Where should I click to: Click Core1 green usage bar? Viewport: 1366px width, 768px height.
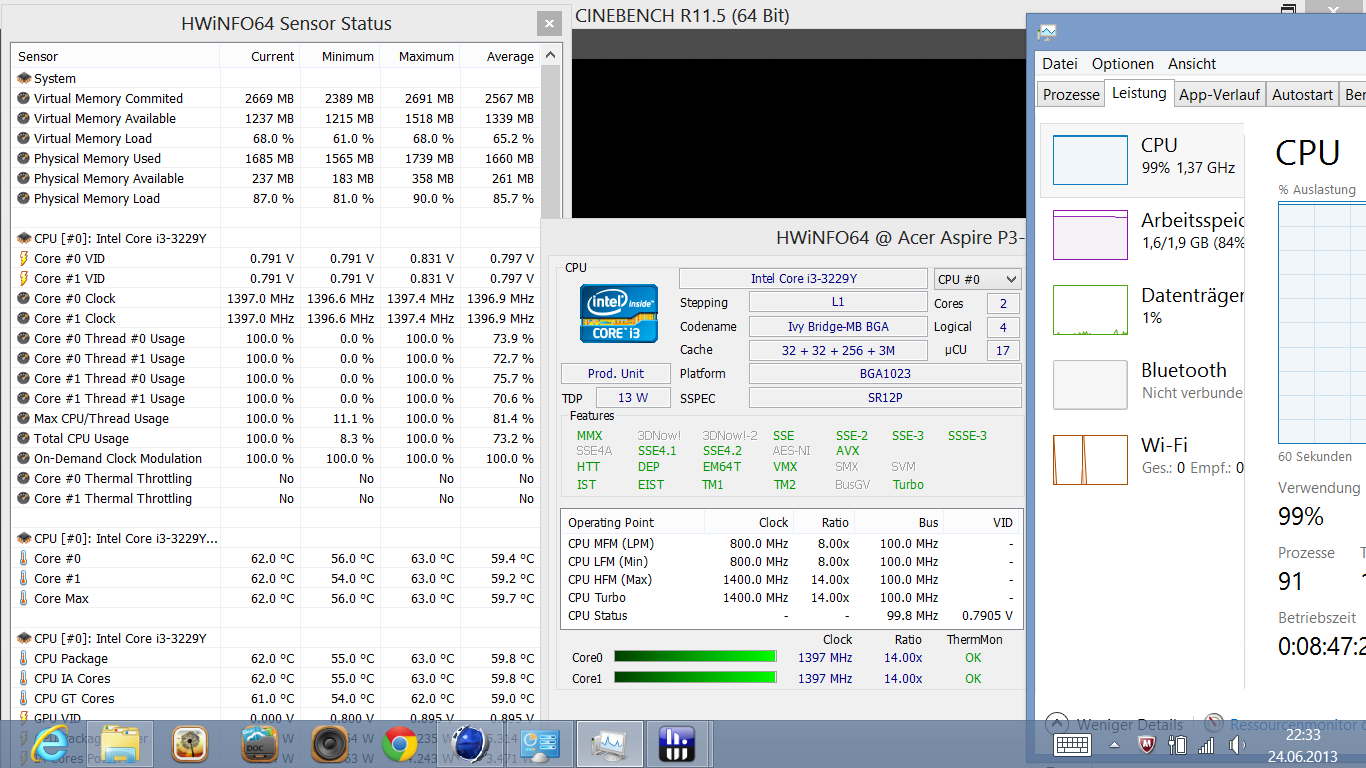[x=695, y=678]
